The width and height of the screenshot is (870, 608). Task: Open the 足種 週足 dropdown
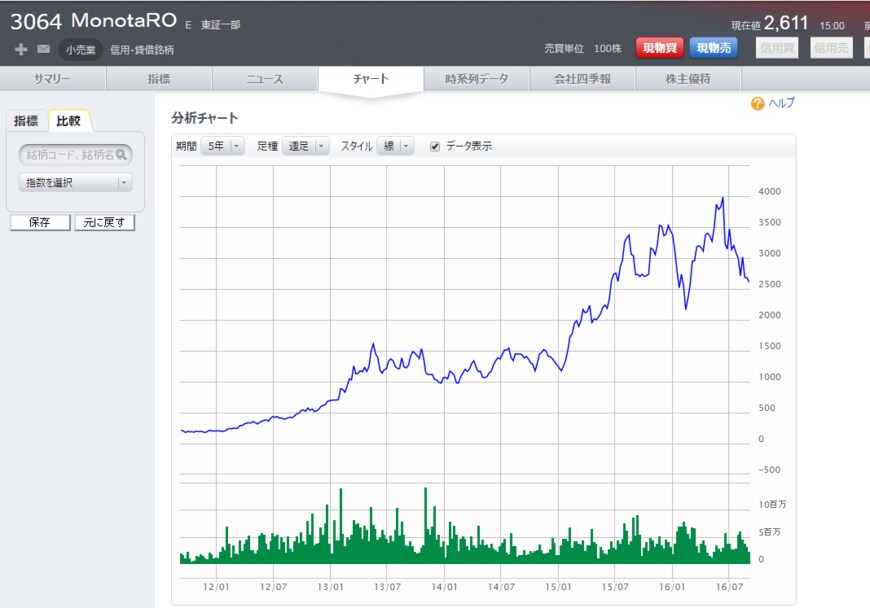(305, 146)
